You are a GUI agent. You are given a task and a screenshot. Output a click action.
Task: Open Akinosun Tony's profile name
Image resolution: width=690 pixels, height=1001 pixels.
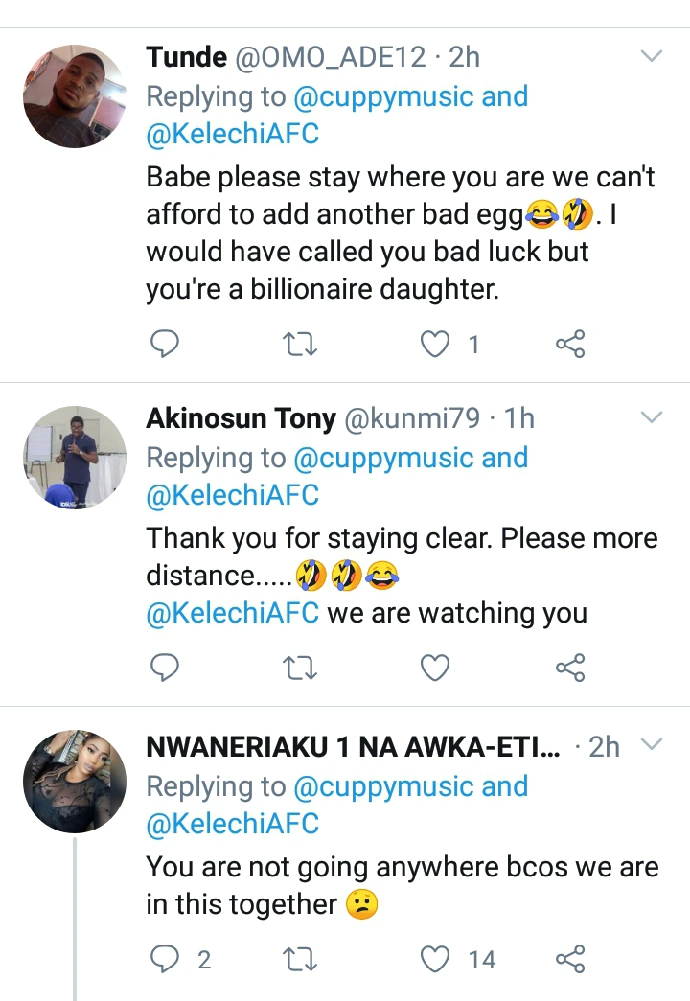point(240,419)
